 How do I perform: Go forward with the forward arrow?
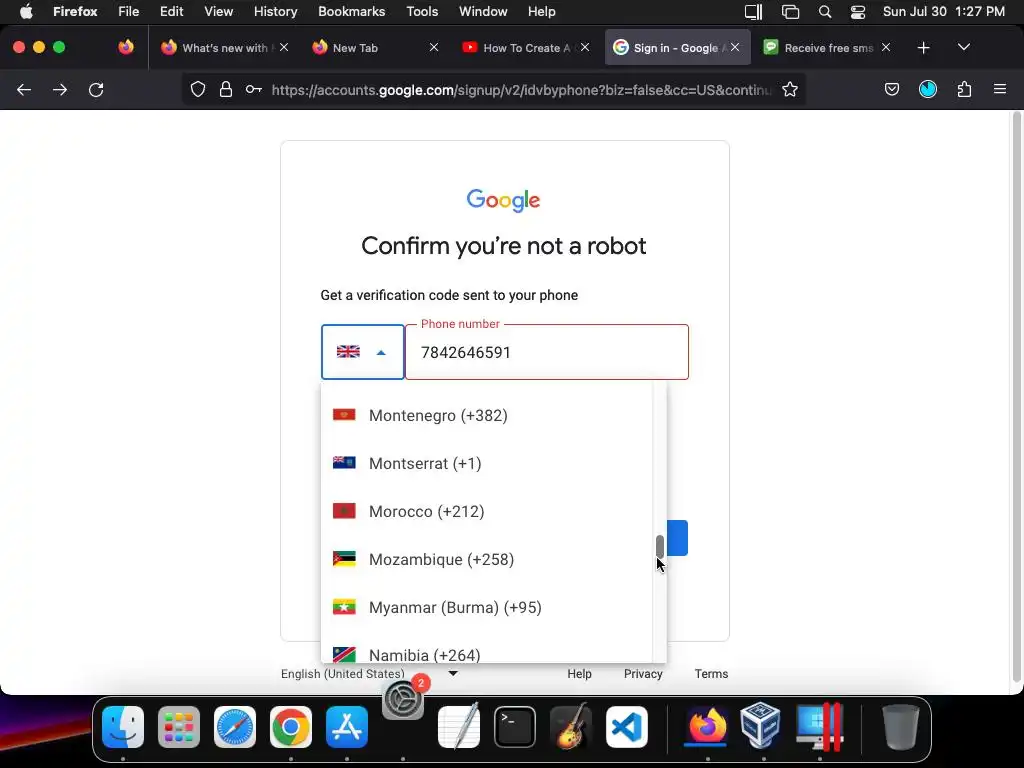pos(60,89)
